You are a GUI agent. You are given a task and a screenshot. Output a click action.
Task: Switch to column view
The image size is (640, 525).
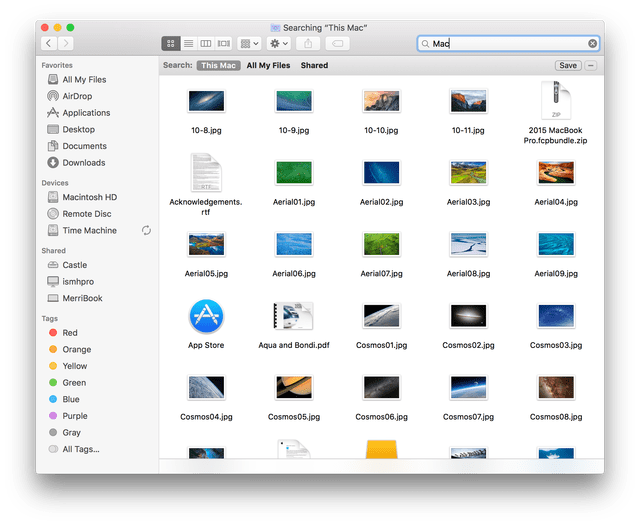(206, 44)
